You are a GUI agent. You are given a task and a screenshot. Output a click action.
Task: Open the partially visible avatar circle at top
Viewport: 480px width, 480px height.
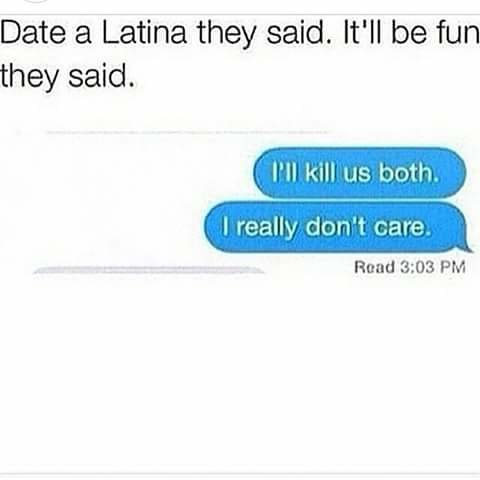pyautogui.click(x=37, y=1)
